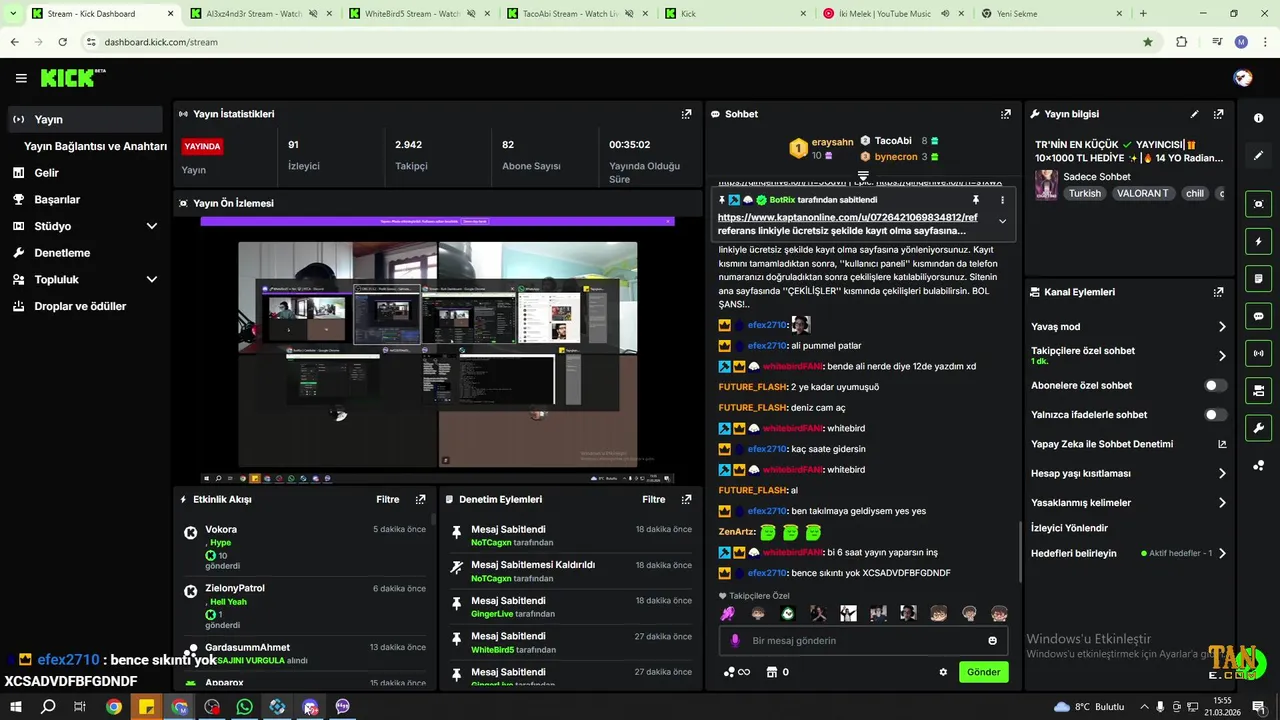Switch to İki Melek YouTube Music tab

pos(892,14)
